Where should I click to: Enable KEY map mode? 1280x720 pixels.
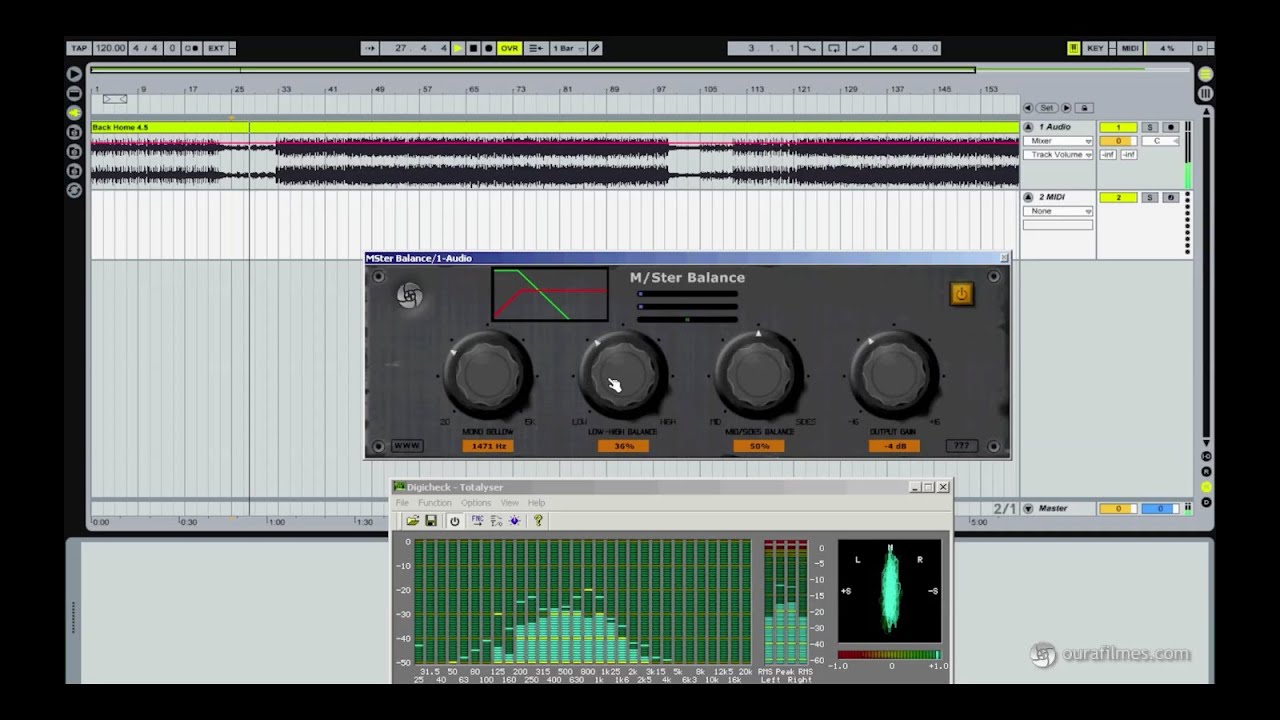click(x=1096, y=48)
